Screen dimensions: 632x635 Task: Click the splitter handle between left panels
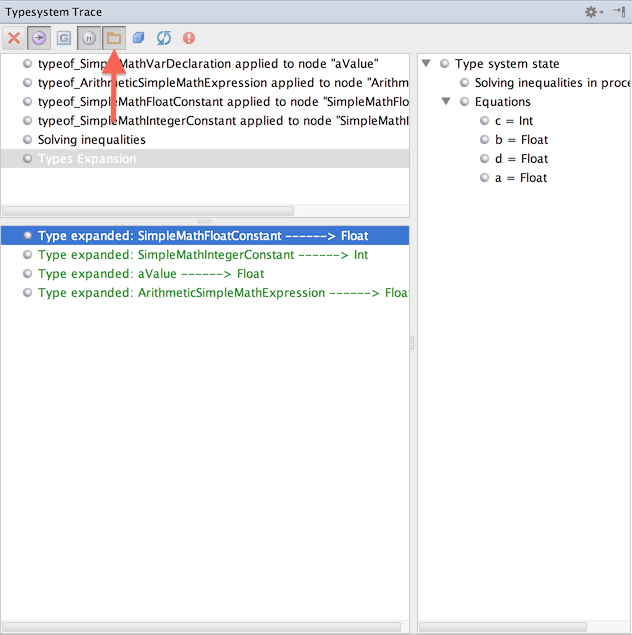pyautogui.click(x=204, y=221)
